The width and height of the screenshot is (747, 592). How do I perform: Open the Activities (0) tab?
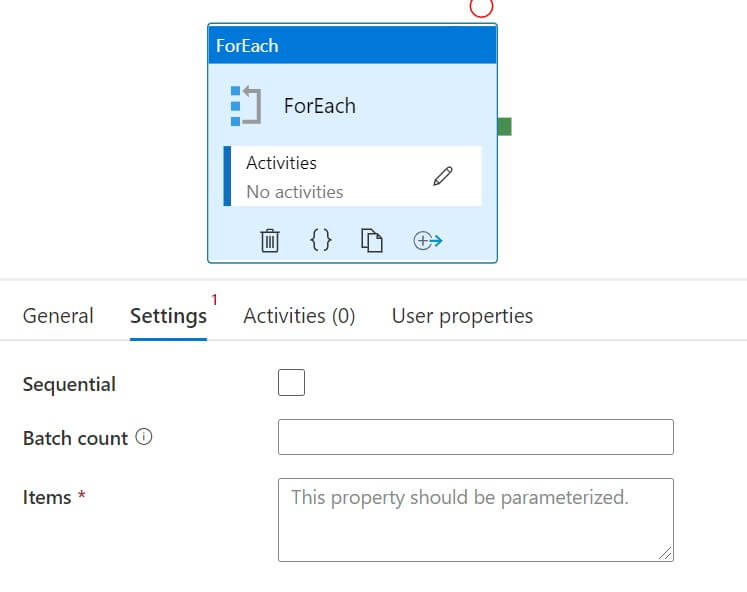click(x=299, y=316)
